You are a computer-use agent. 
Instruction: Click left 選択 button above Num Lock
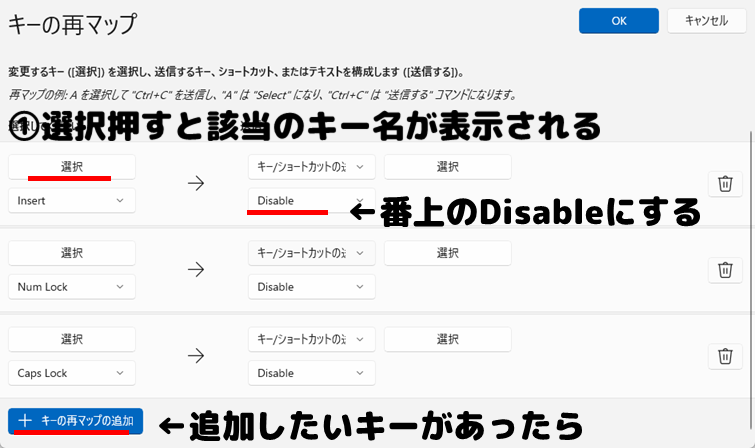[71, 253]
